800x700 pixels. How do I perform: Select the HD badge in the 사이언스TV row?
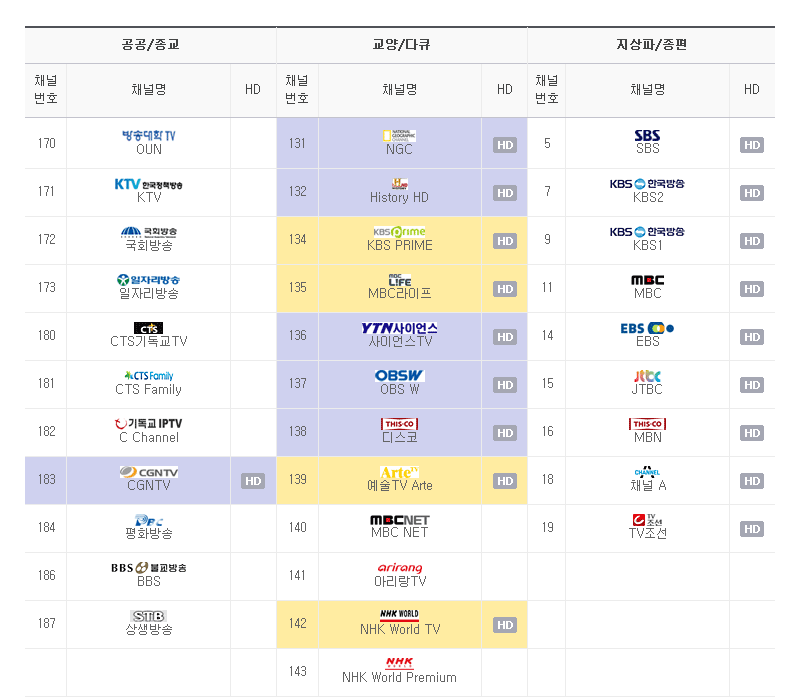[x=505, y=337]
